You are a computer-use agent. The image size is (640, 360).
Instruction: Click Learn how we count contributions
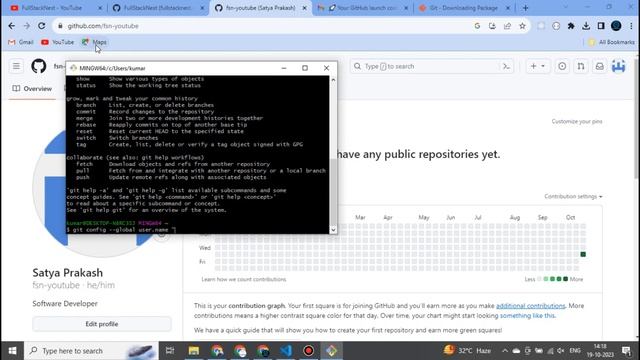click(244, 279)
